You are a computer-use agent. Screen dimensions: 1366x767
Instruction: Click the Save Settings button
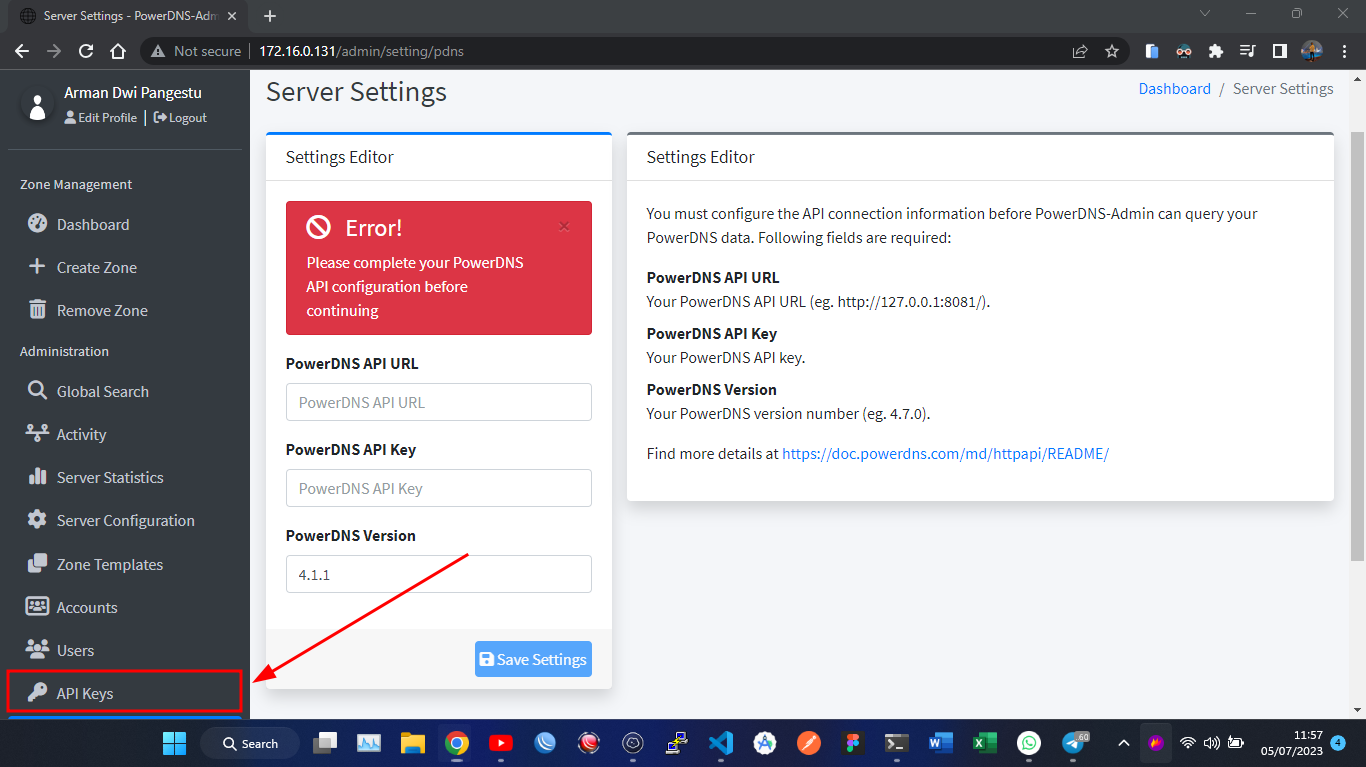pos(533,659)
